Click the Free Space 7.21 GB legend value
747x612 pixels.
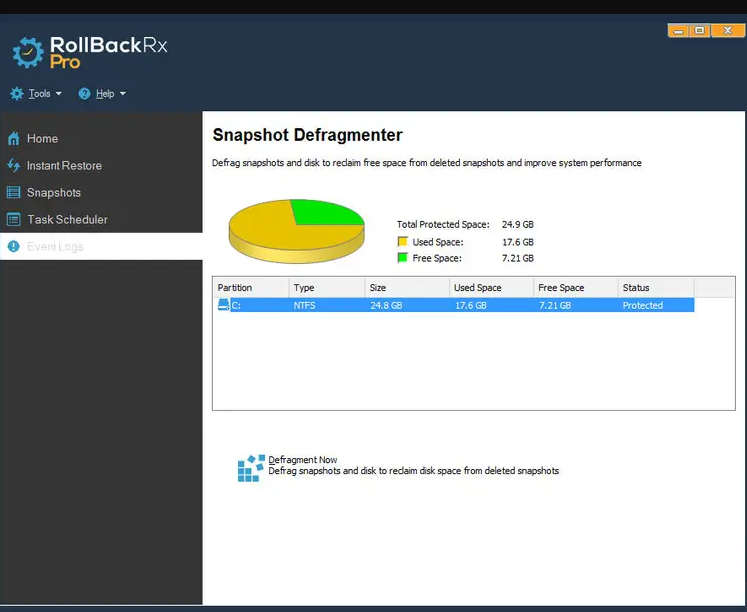pyautogui.click(x=518, y=258)
